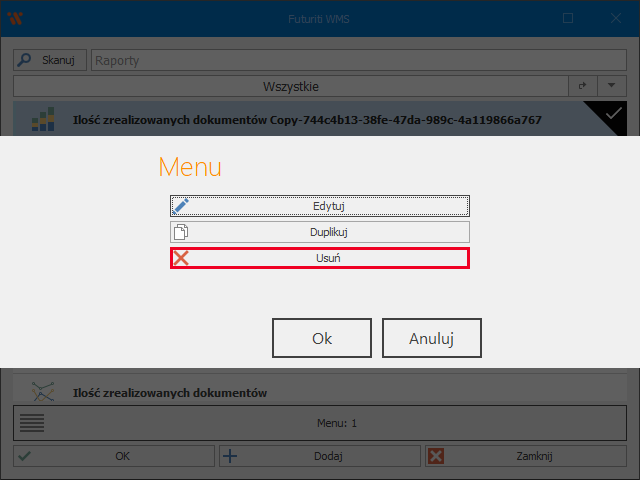Toggle the checkmark on selected report

tap(612, 115)
